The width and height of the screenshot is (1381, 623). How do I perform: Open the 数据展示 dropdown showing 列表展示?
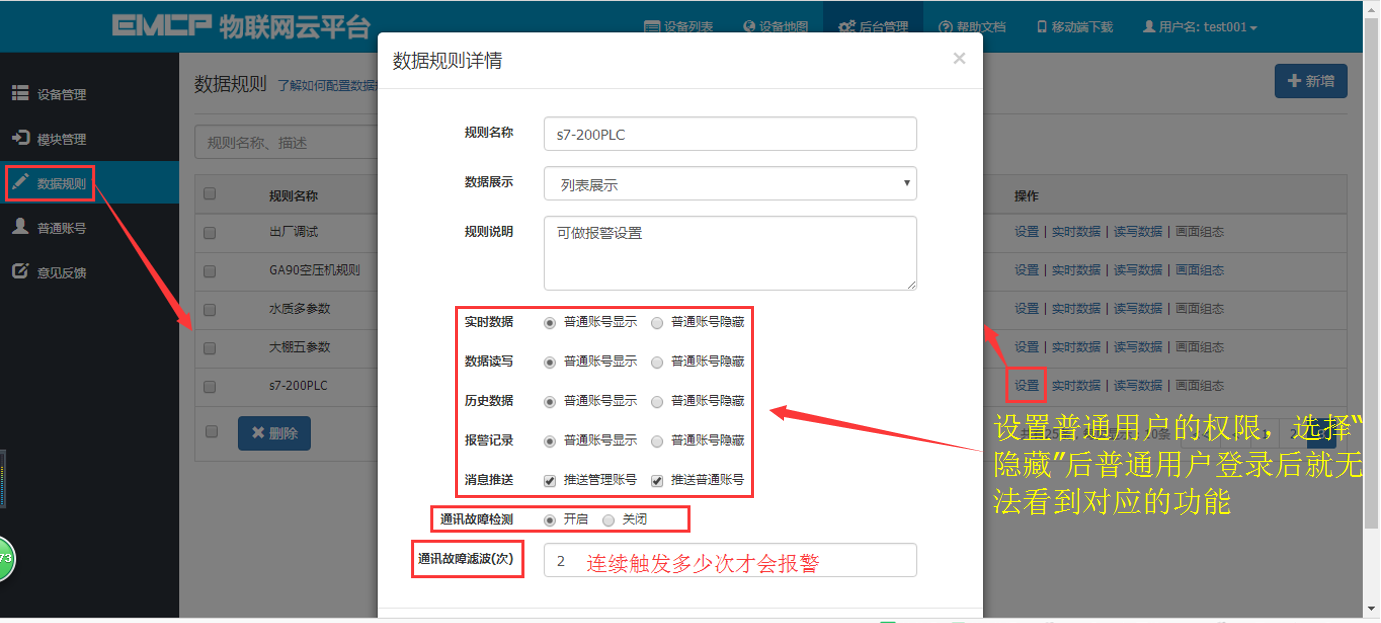tap(730, 183)
